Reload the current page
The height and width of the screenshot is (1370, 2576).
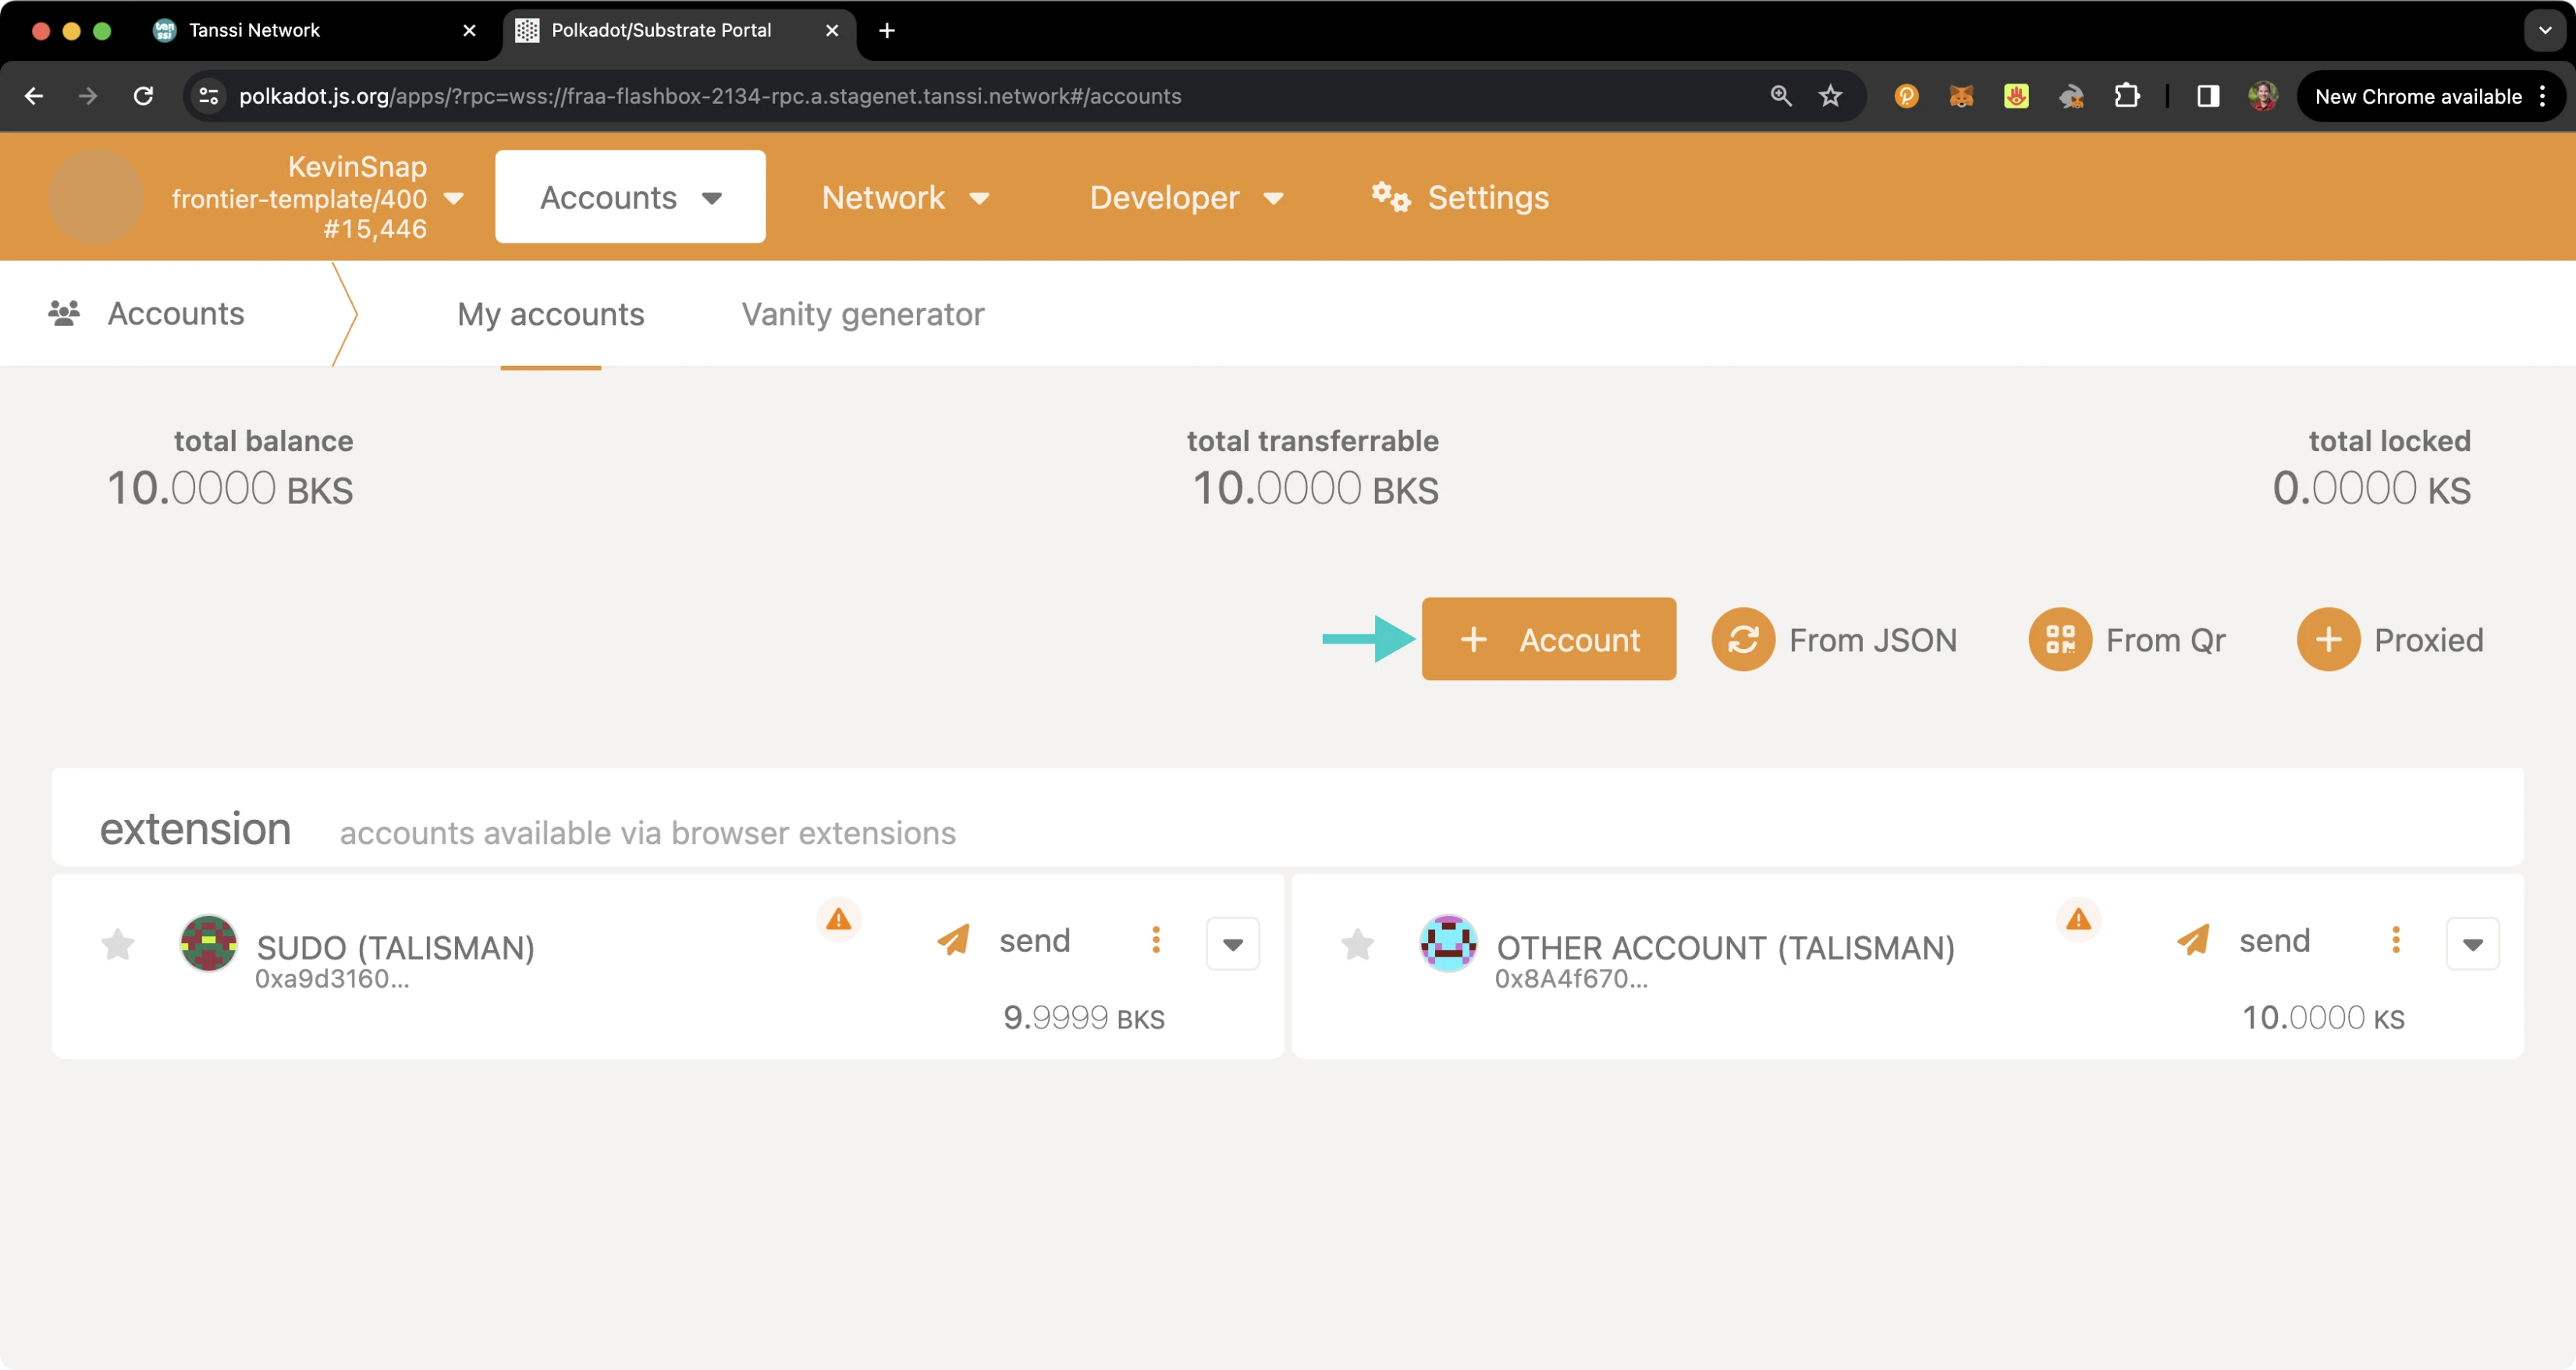click(143, 96)
